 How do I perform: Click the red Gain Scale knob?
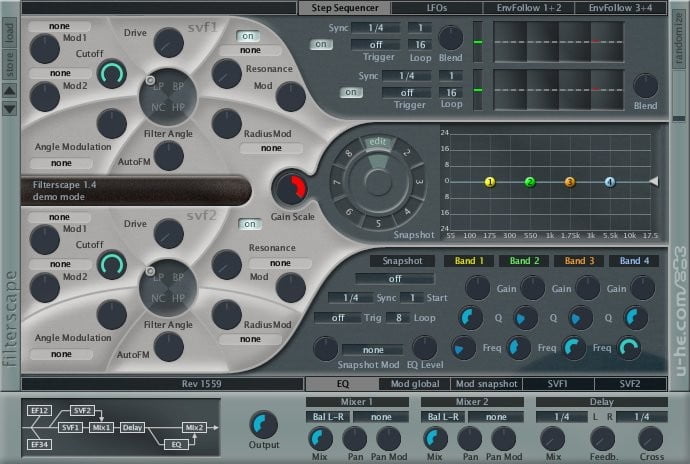[290, 188]
